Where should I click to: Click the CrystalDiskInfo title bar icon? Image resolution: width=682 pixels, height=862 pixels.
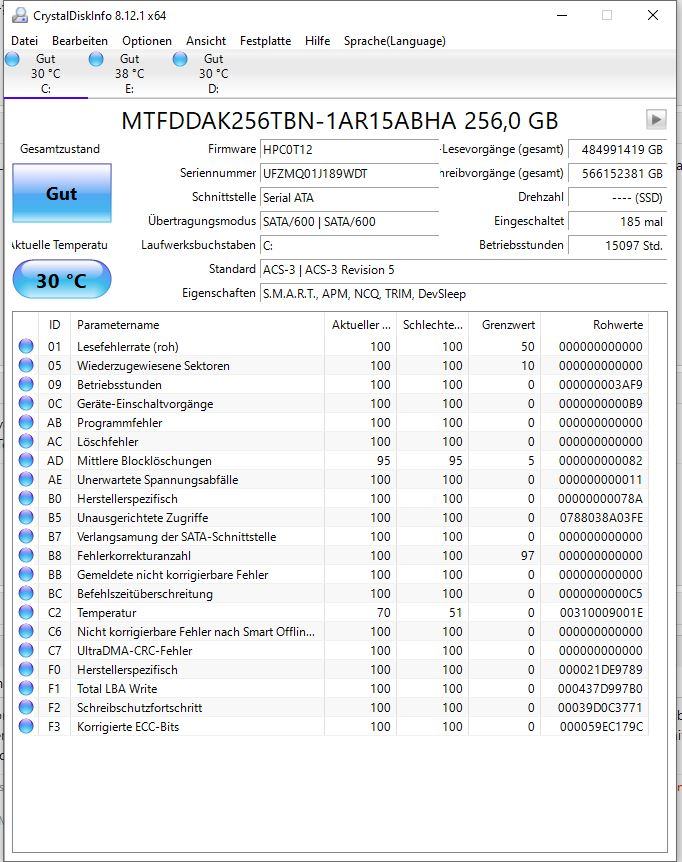tap(20, 15)
